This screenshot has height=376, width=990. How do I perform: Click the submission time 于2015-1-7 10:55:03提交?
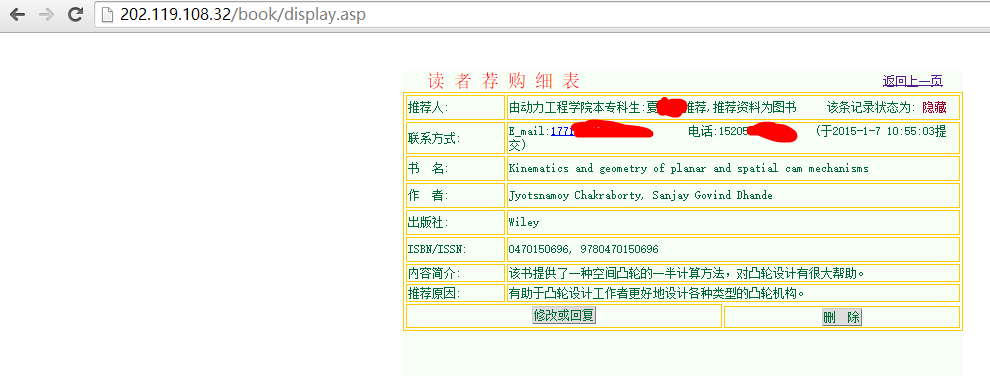[x=881, y=131]
